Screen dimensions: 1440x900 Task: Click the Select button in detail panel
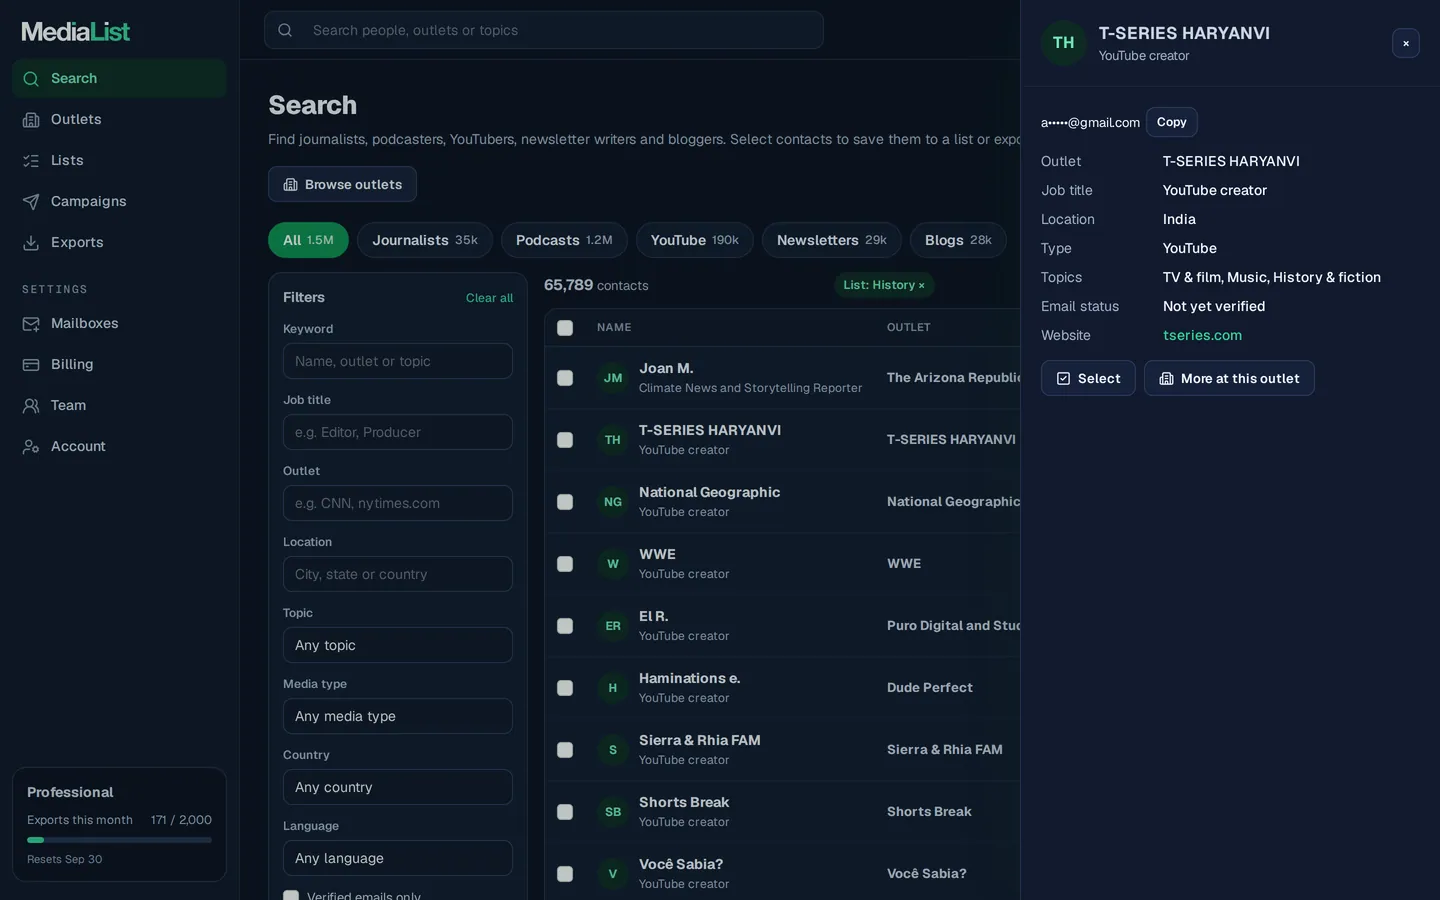(1088, 378)
